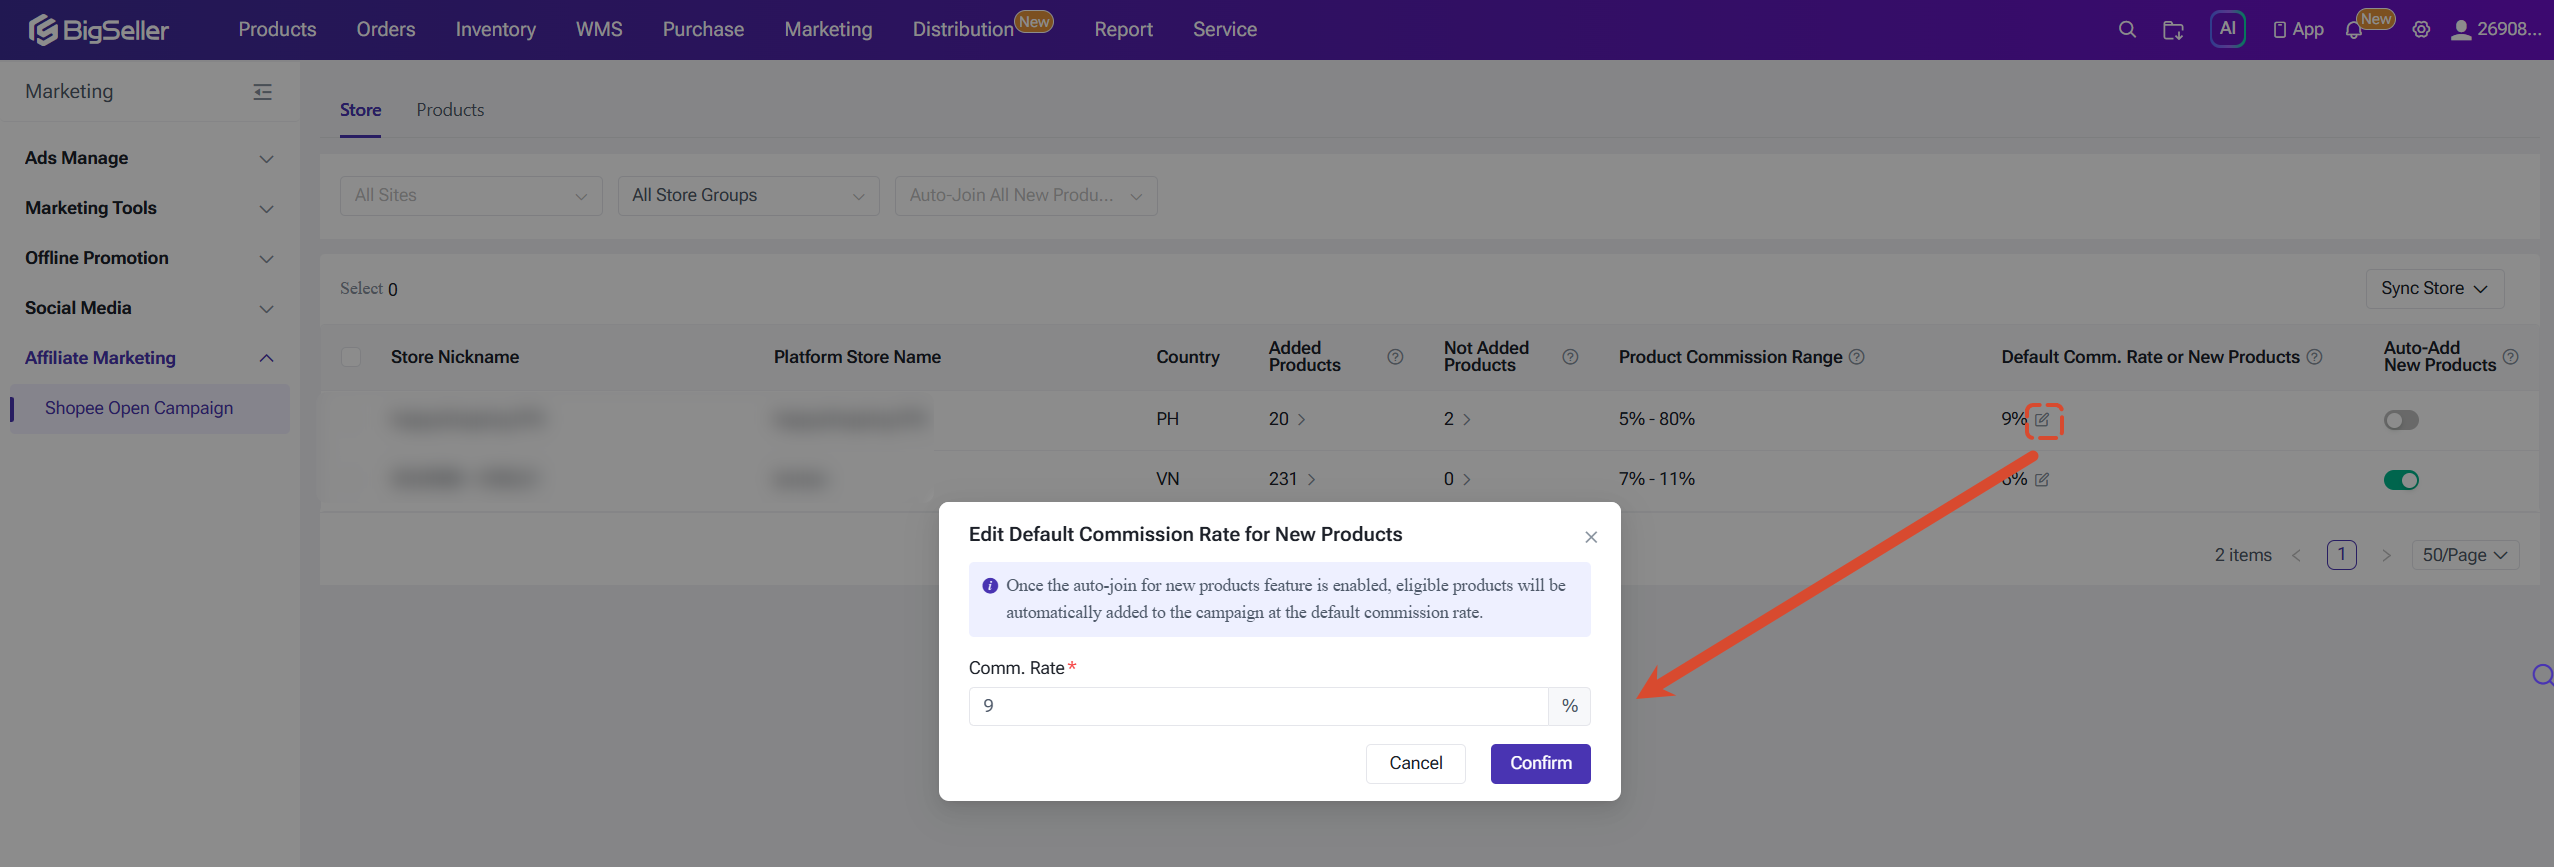Click the 7% - 11% commission range

[x=1657, y=480]
